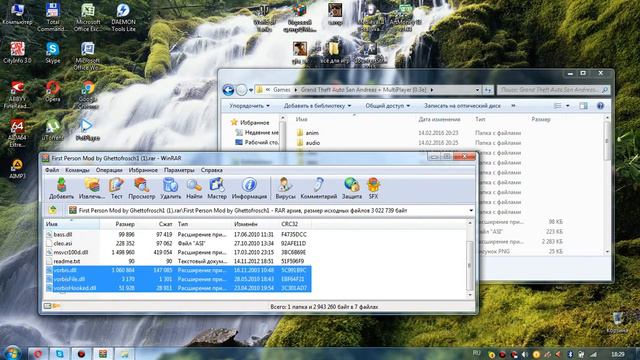
Task: Click the Извлечь (Extract) toolbar icon
Action: (x=92, y=188)
